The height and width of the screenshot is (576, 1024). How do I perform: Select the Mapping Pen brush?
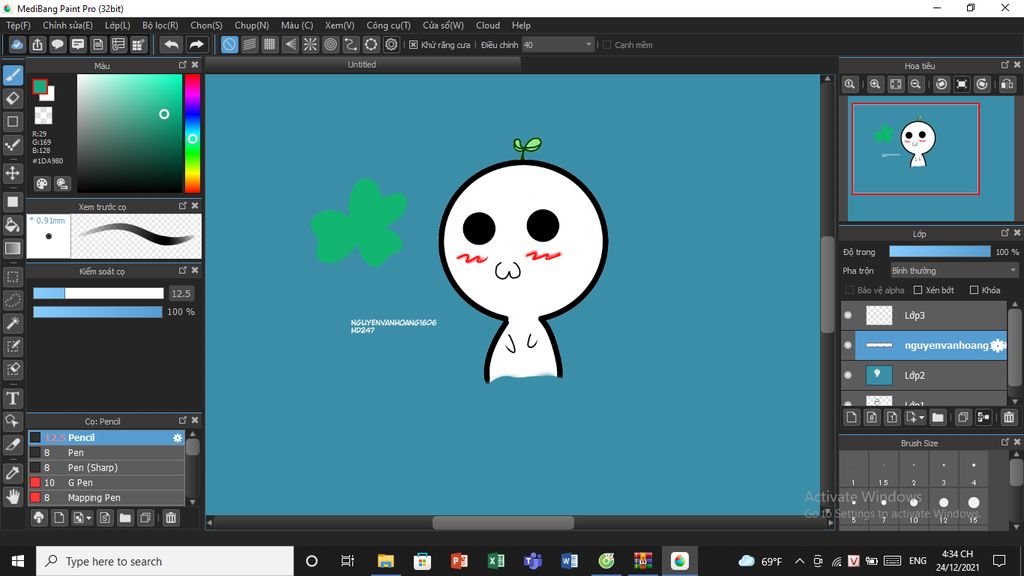tap(106, 498)
